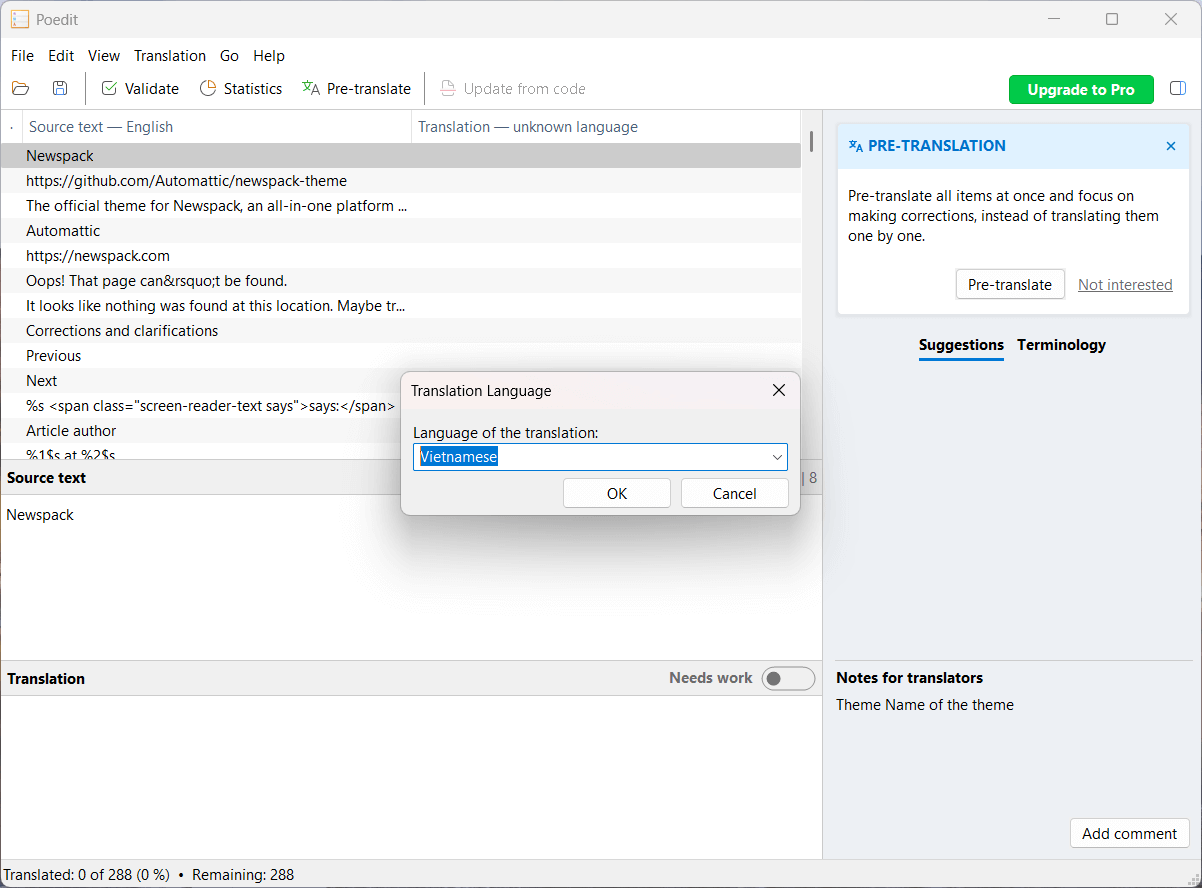Select the Previous row in the list

[x=400, y=356]
